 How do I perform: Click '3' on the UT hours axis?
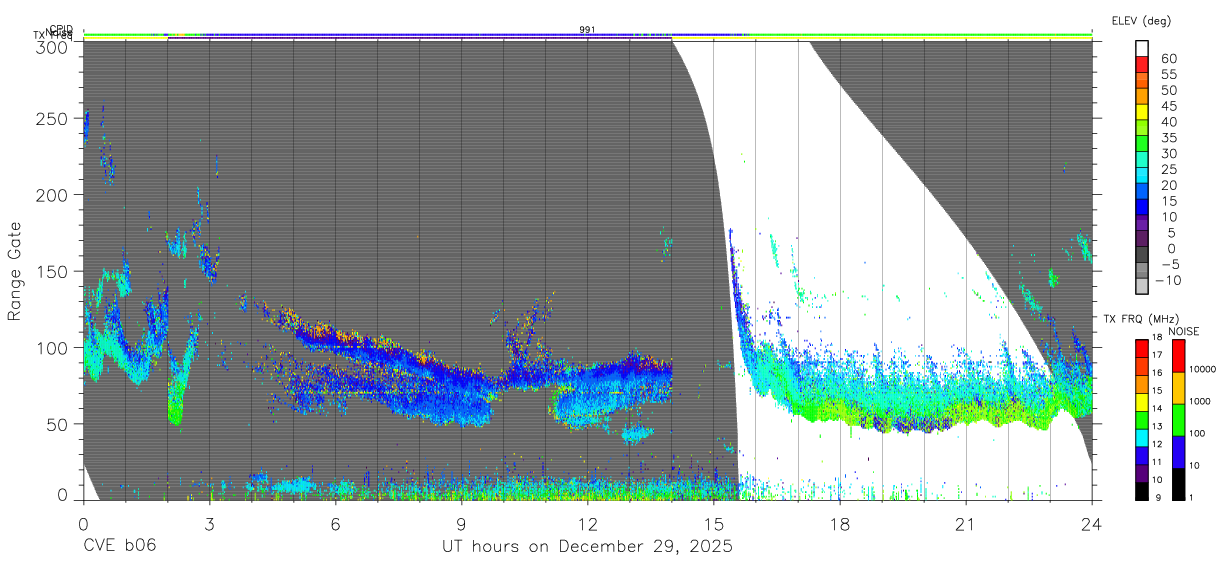coord(209,523)
